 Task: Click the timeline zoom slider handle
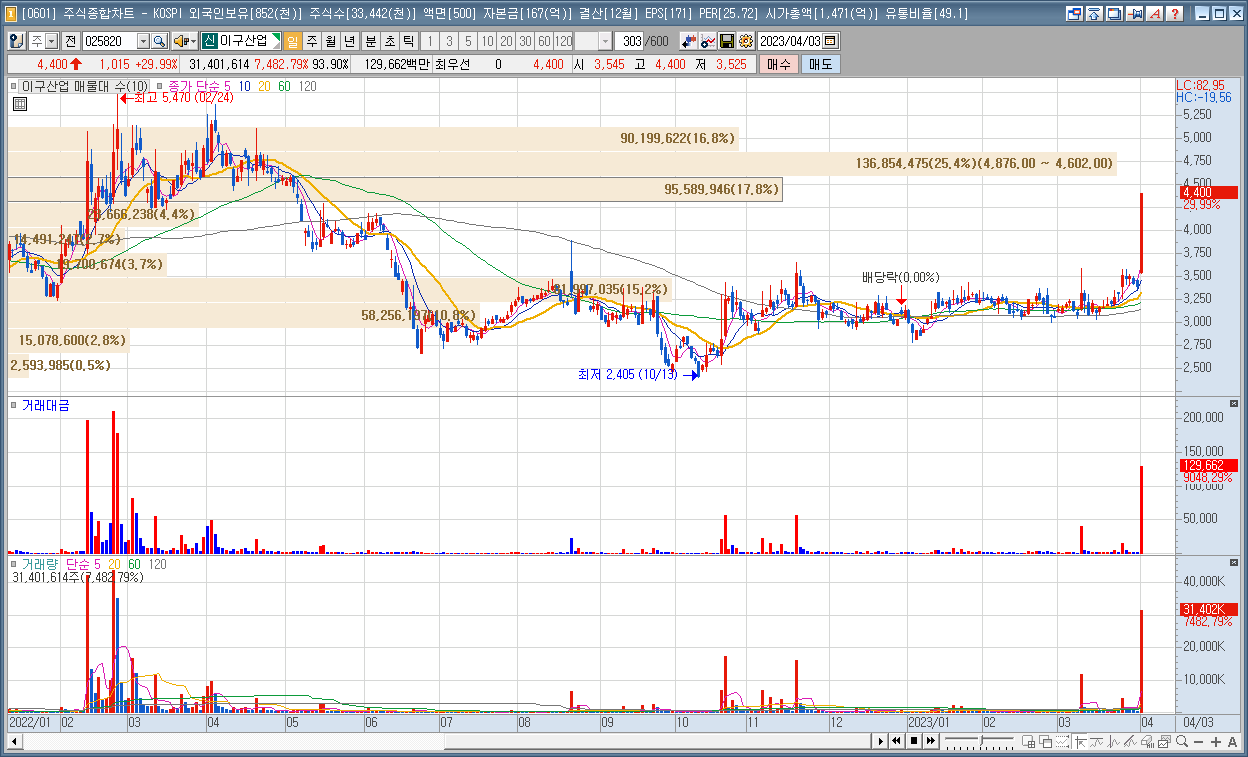[x=981, y=741]
